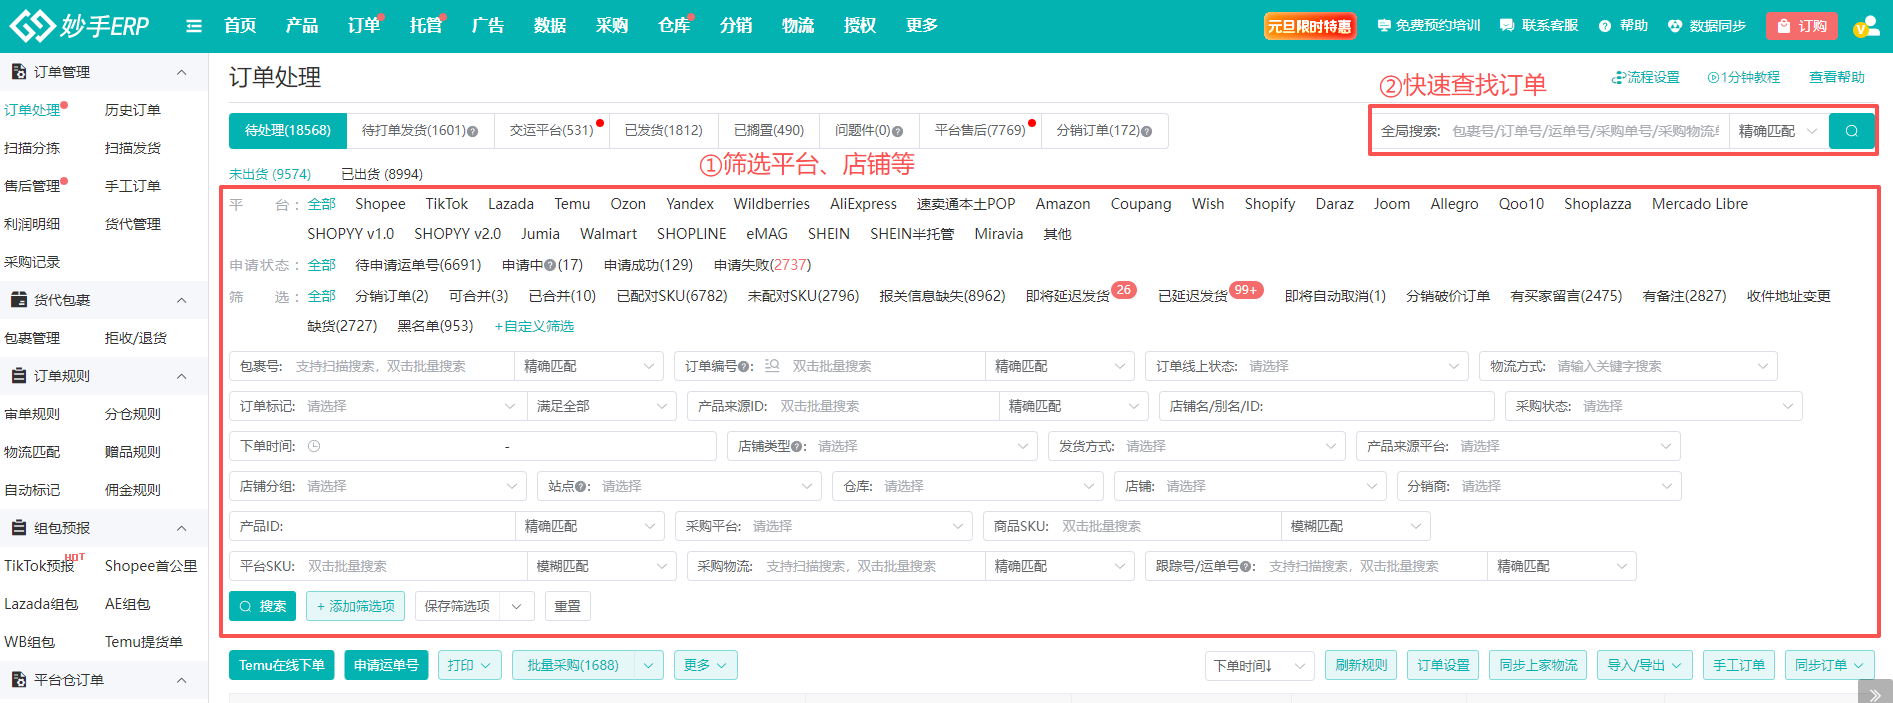Click the double-chevron icon at the bottom right
The image size is (1893, 703).
click(x=1874, y=694)
